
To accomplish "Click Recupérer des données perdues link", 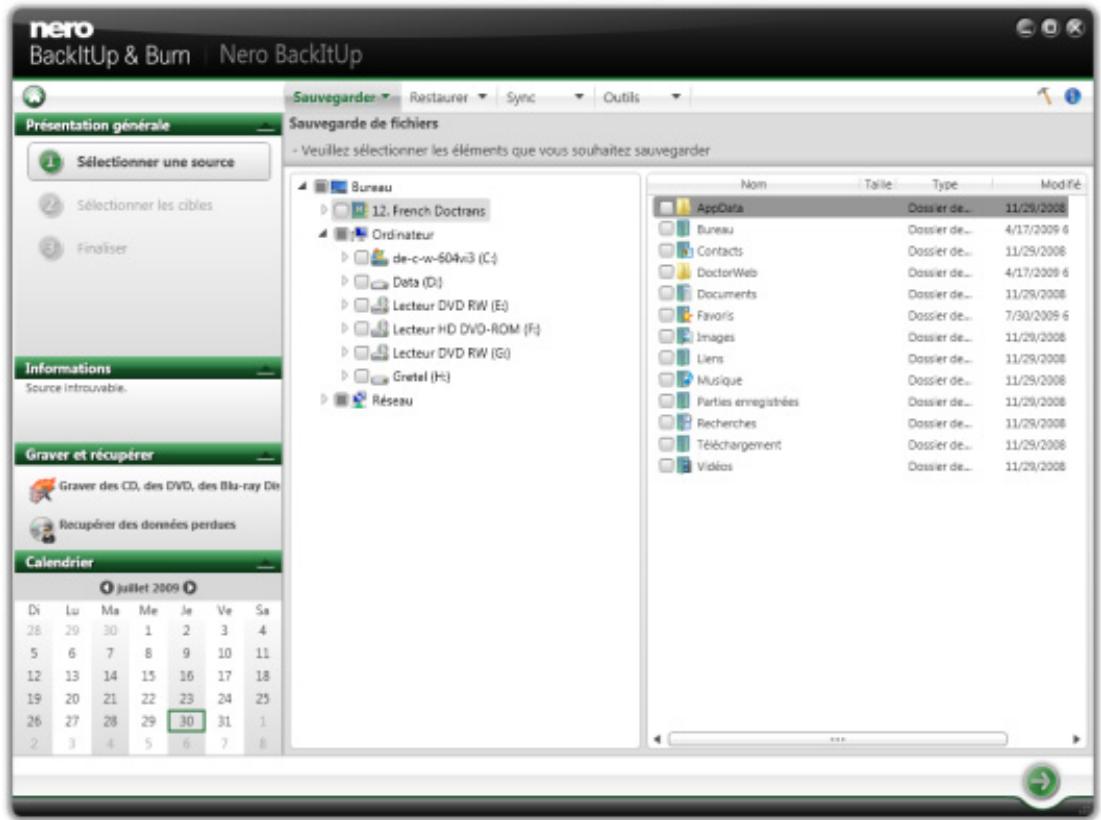I will point(147,524).
